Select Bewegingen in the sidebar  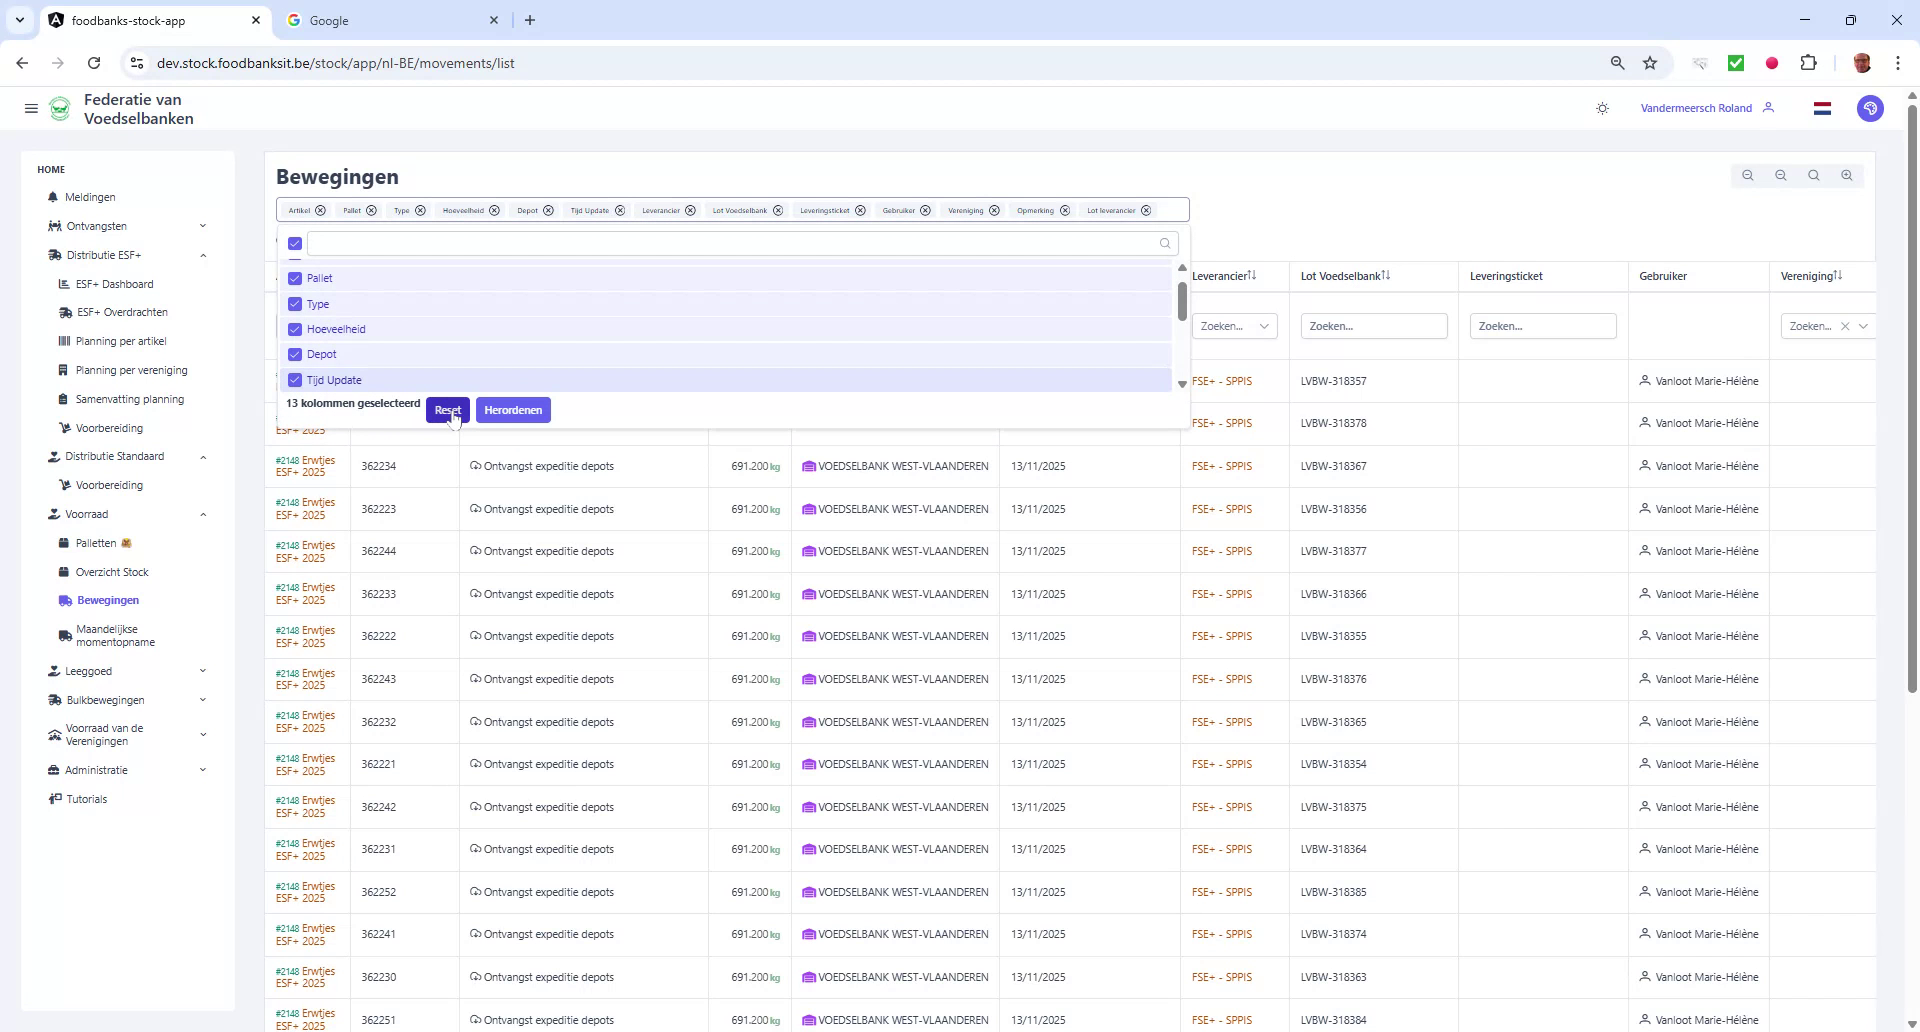point(106,600)
